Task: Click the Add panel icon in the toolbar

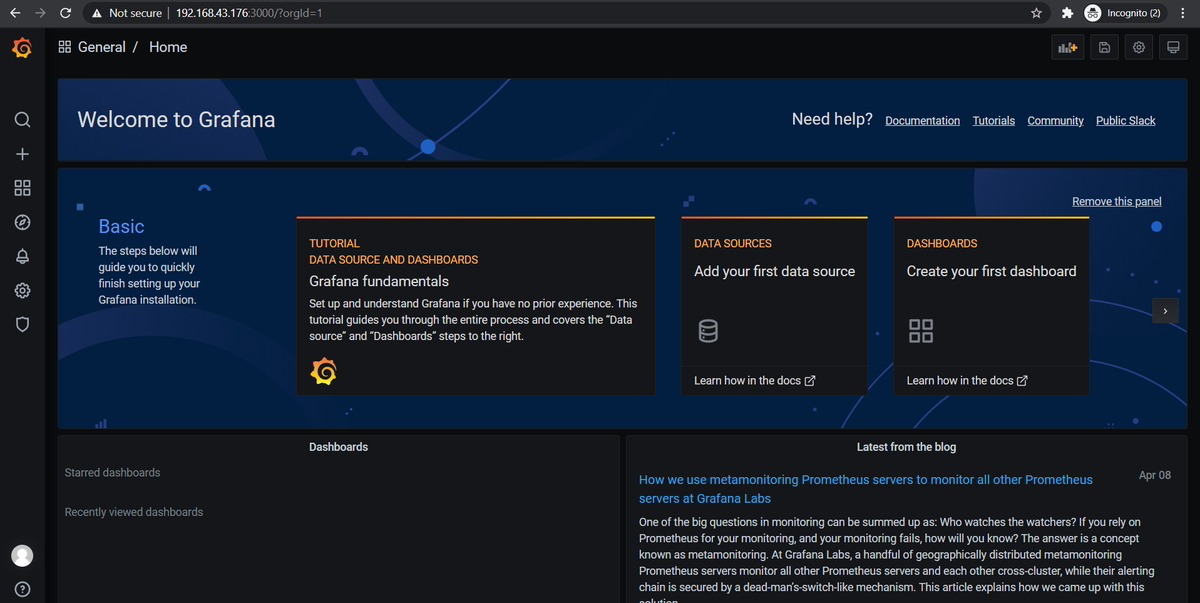Action: 1067,47
